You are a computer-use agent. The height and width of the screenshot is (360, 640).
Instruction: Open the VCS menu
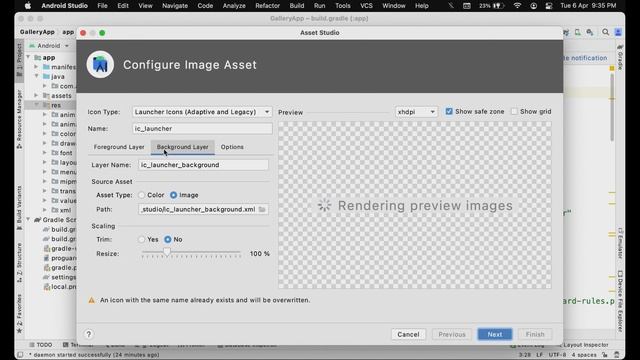(366, 6)
